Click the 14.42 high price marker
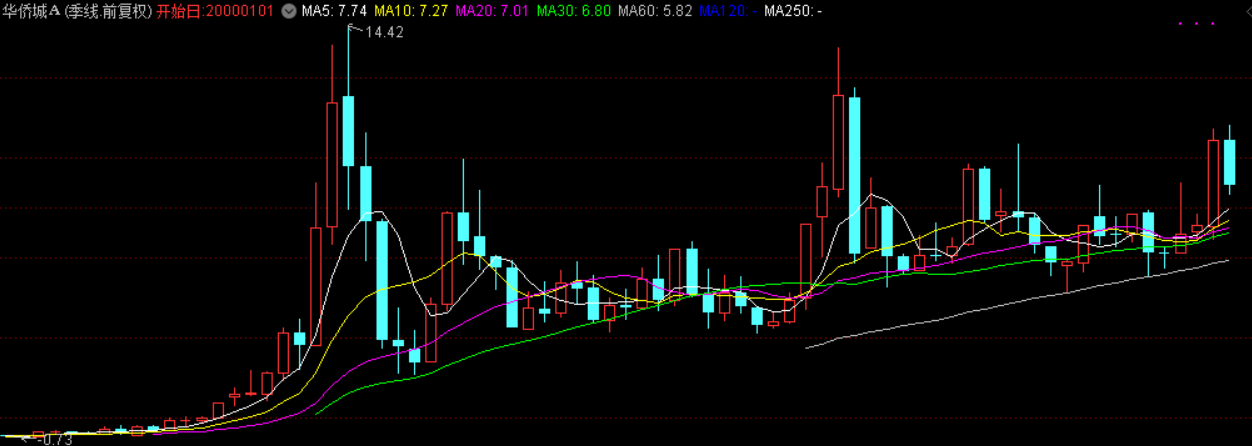This screenshot has height=446, width=1252. click(385, 33)
